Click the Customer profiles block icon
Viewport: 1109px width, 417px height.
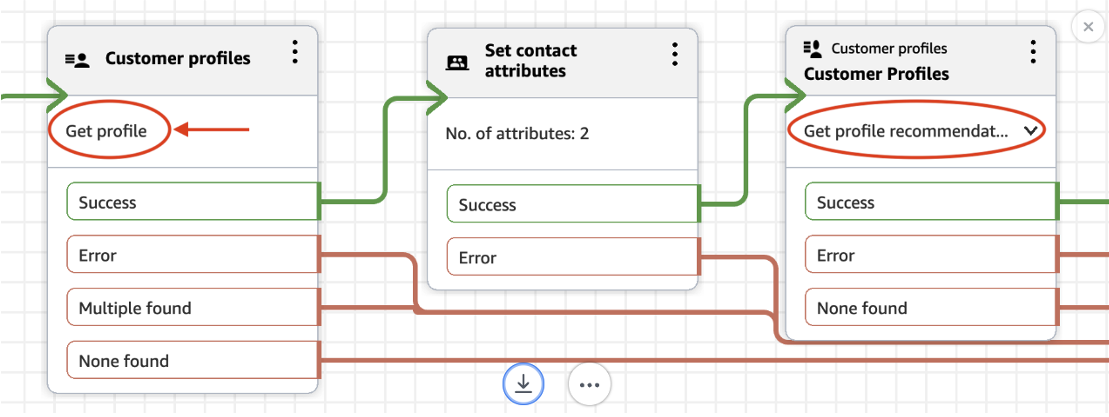click(x=77, y=59)
